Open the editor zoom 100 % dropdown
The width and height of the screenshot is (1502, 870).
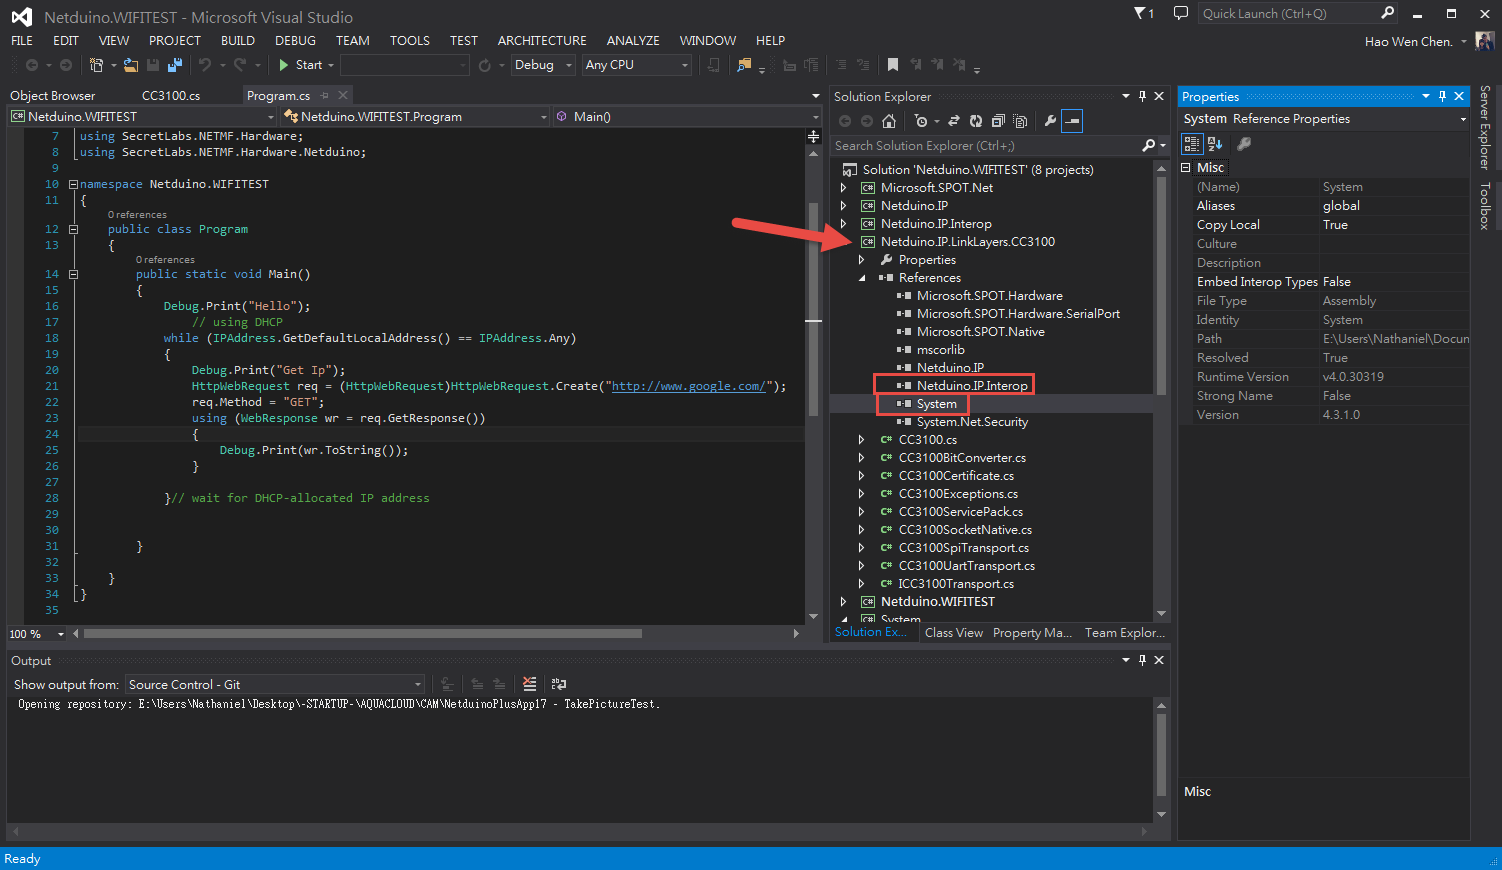(61, 634)
